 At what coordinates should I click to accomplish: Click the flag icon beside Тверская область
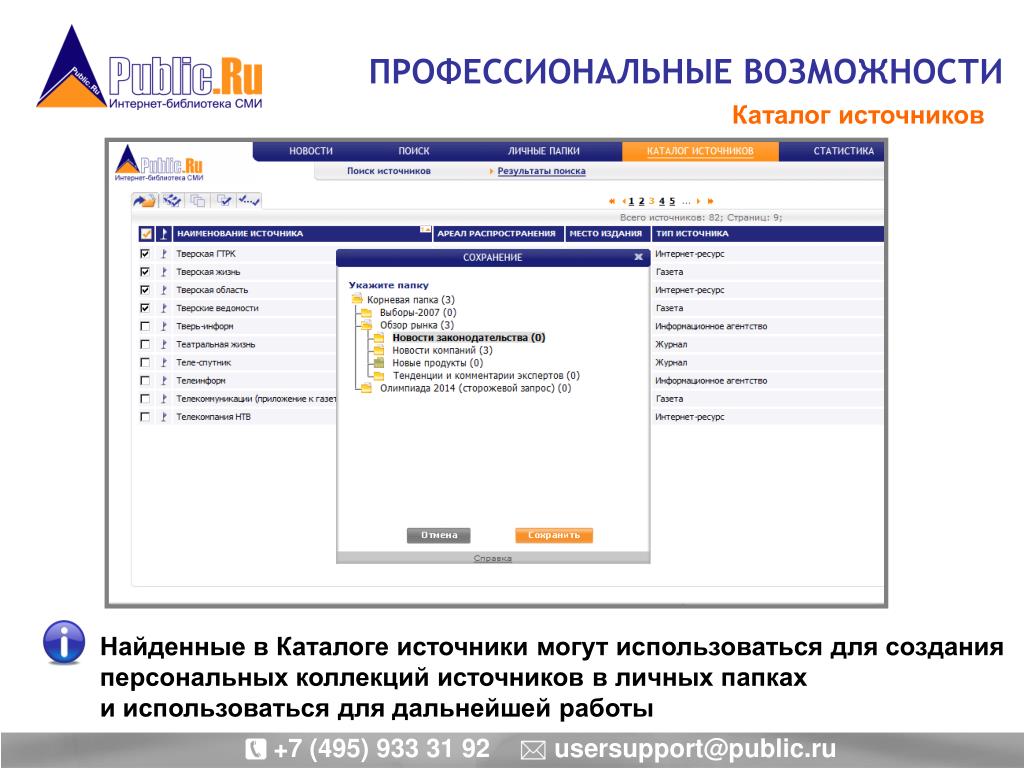tap(163, 290)
